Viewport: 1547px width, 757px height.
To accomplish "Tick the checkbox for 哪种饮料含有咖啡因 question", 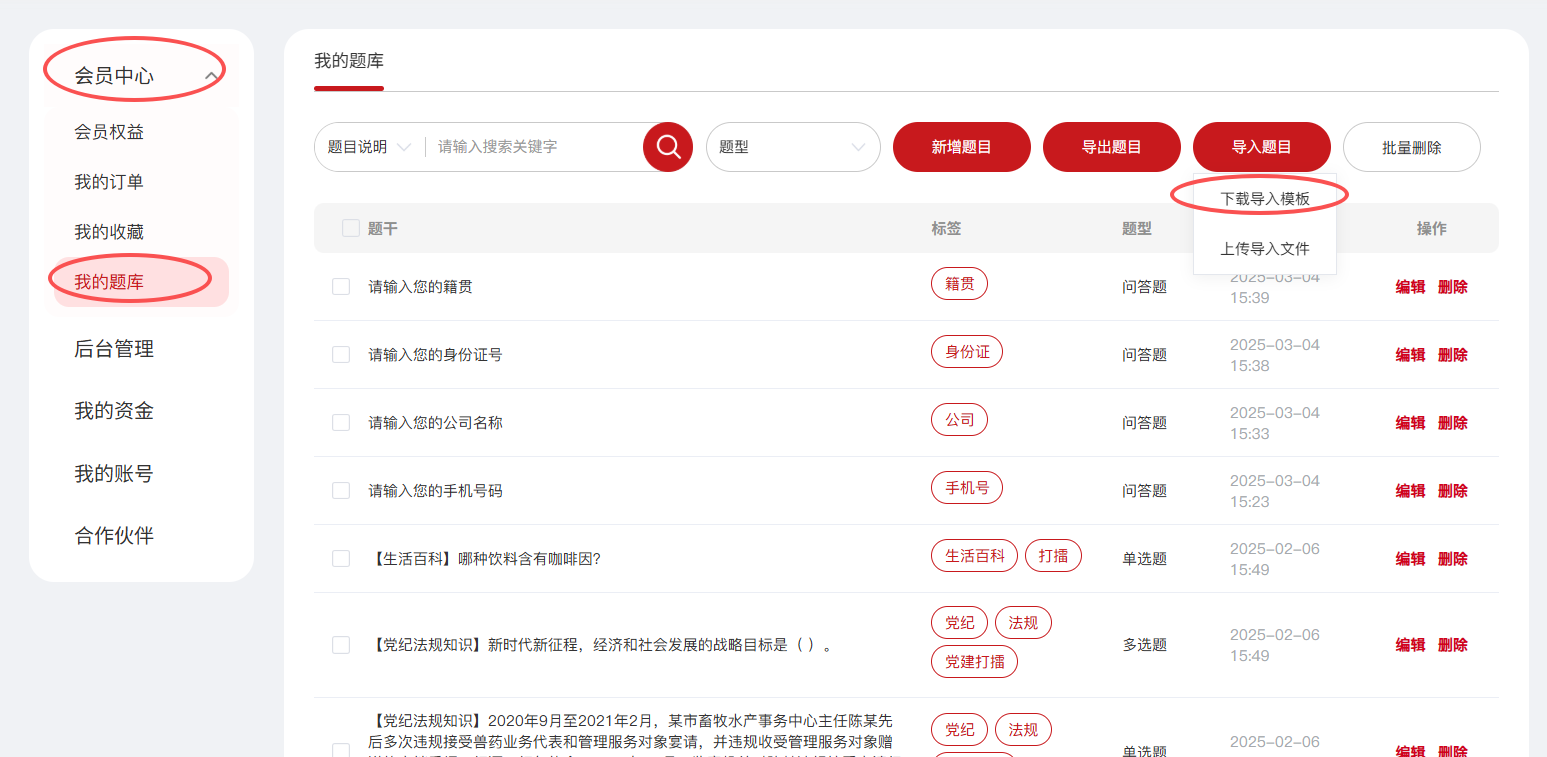I will point(341,559).
